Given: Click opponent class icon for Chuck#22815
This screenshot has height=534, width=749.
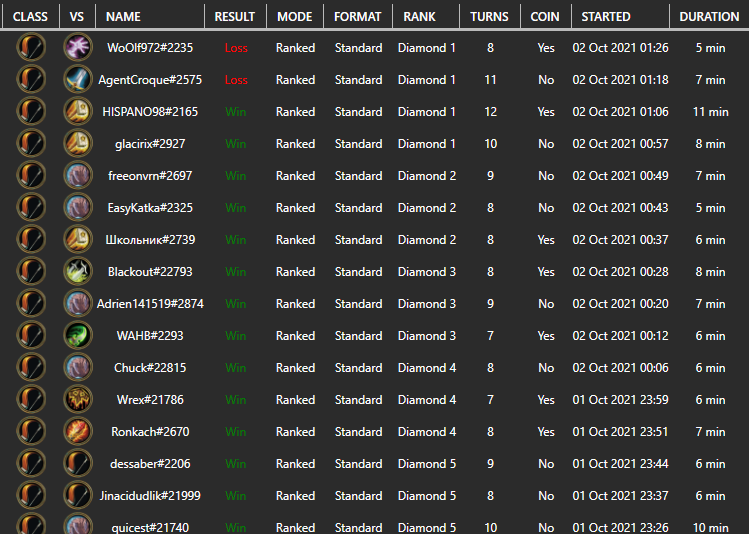Looking at the screenshot, I should point(77,367).
